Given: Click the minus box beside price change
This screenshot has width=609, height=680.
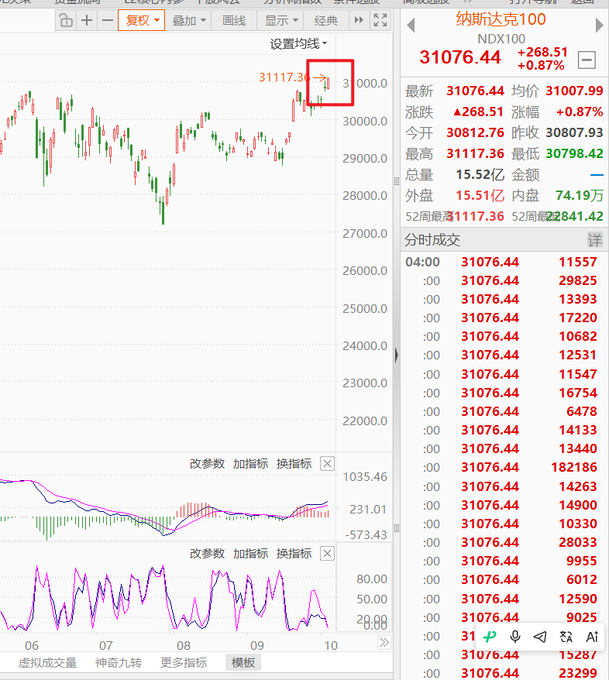Looking at the screenshot, I should click(587, 60).
